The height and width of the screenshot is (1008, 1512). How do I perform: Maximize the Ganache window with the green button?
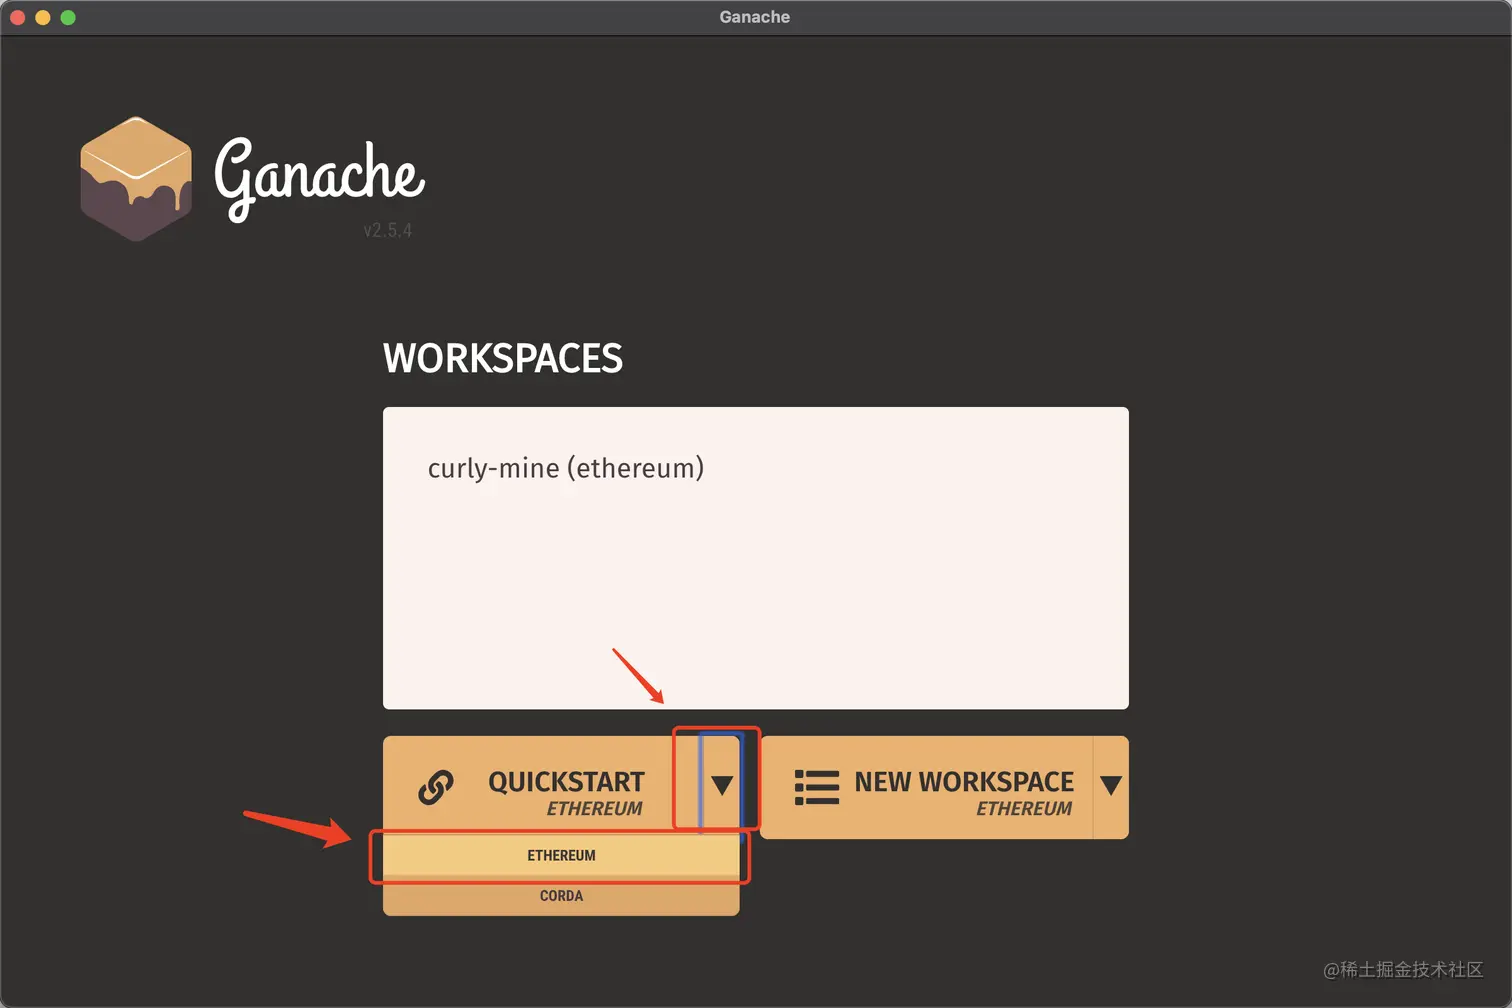point(67,17)
